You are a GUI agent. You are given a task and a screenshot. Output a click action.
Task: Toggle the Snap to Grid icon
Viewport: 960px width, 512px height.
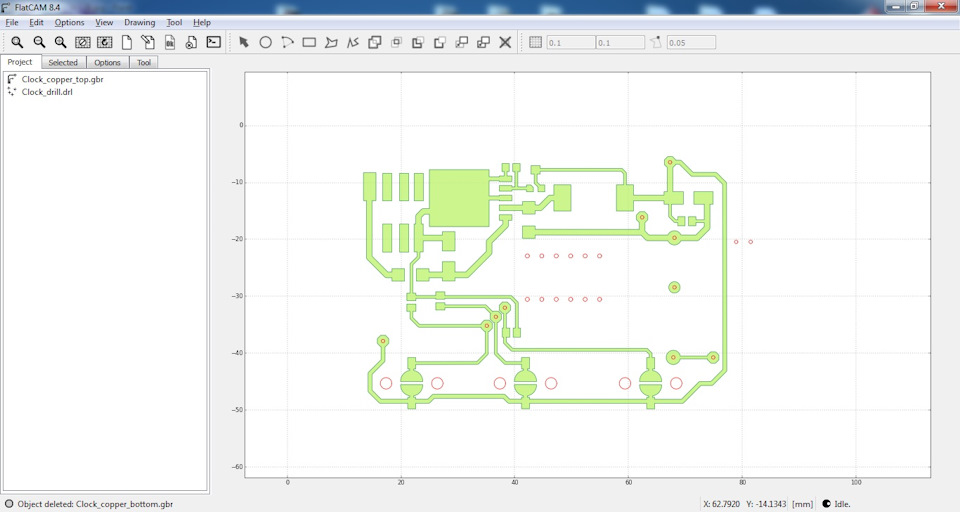(x=536, y=42)
